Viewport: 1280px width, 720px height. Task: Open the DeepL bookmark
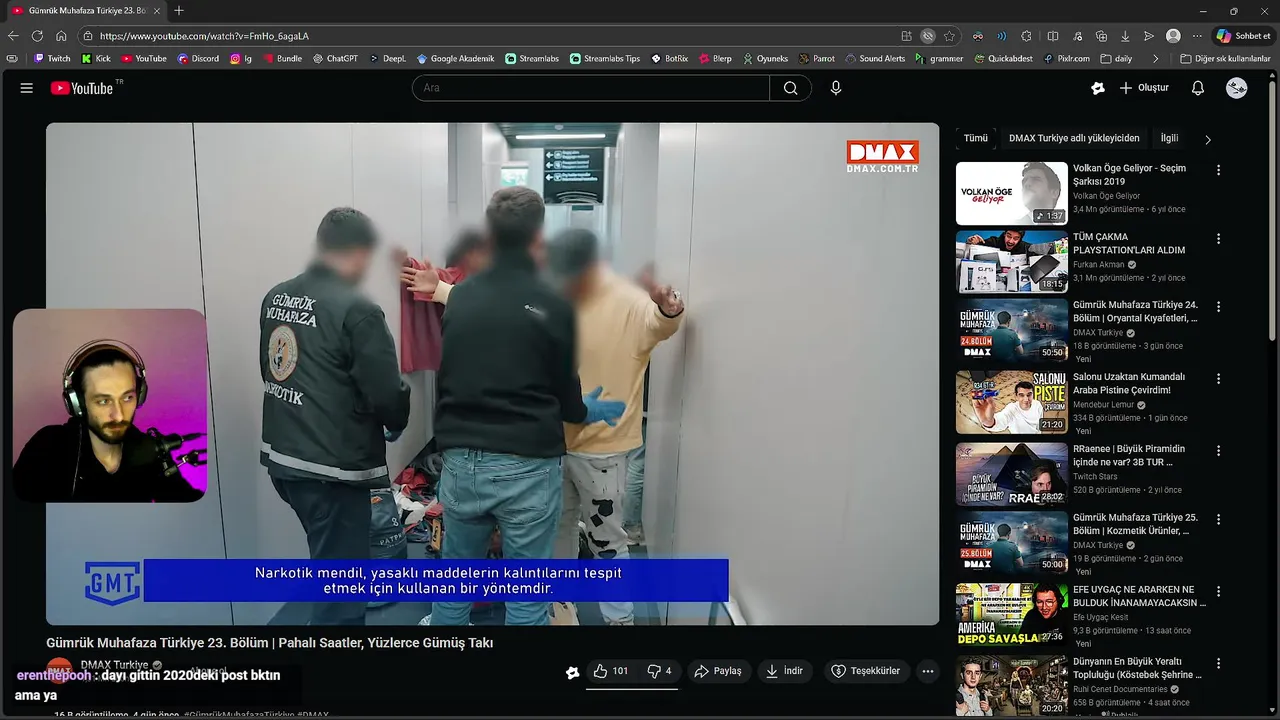click(387, 59)
